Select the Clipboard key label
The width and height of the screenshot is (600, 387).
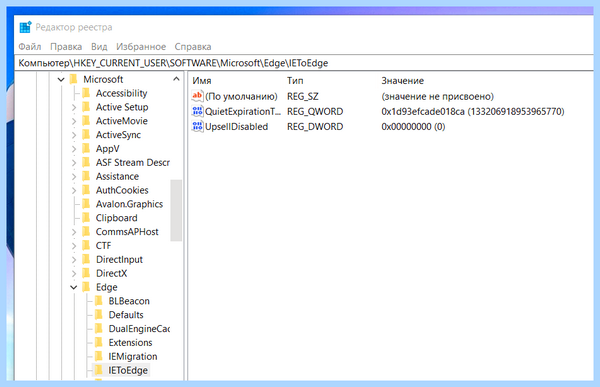[116, 218]
